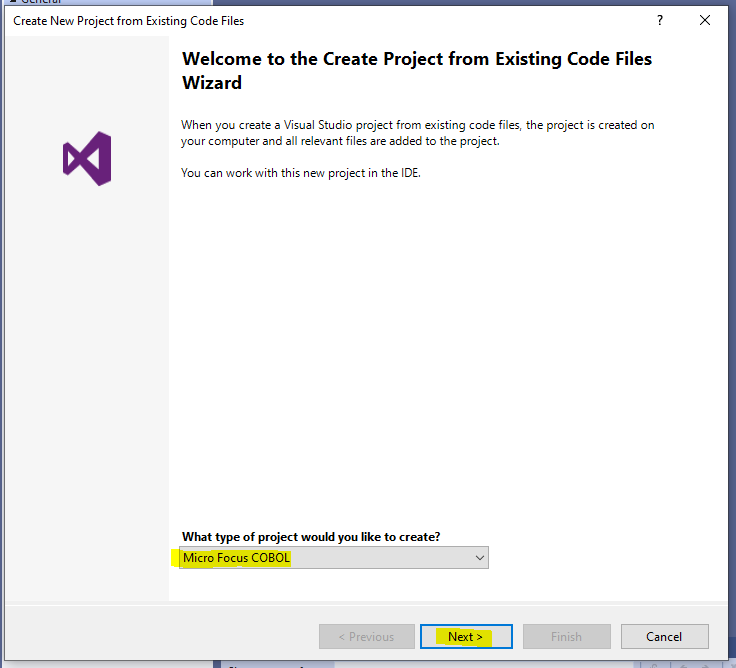Close the wizard with the X button
736x668 pixels.
click(x=706, y=20)
